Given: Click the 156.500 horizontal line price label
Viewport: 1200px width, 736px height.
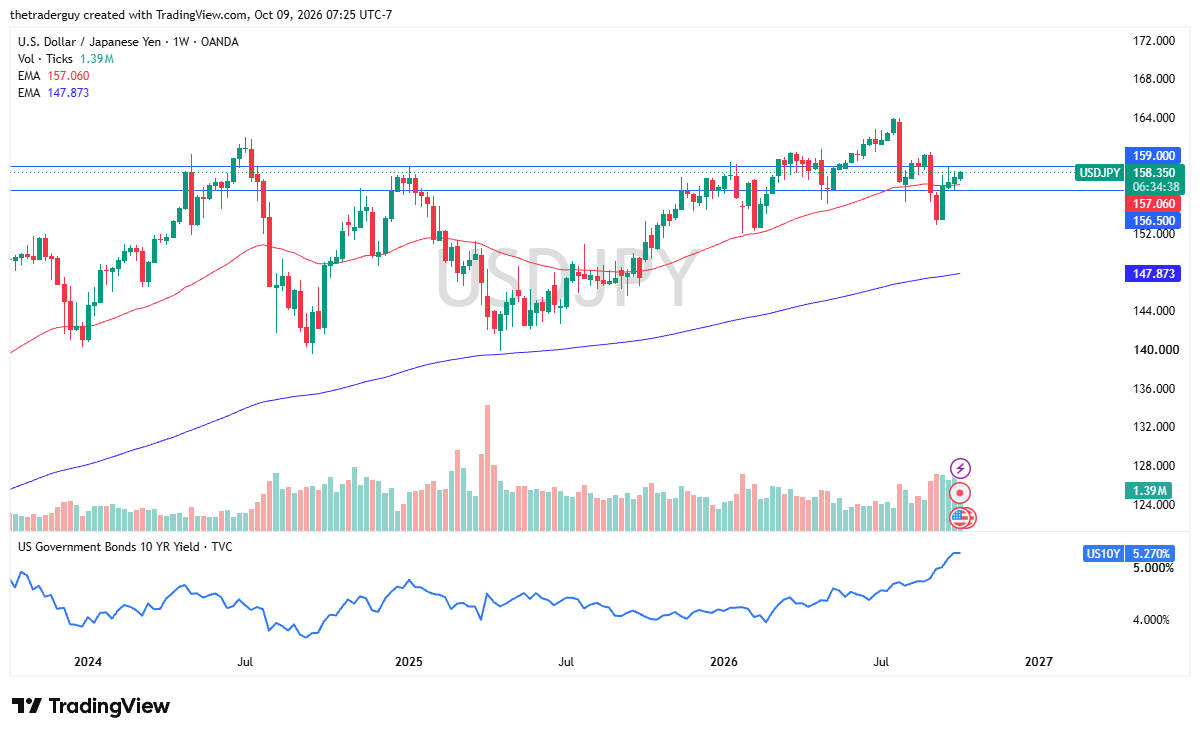Looking at the screenshot, I should (1153, 220).
